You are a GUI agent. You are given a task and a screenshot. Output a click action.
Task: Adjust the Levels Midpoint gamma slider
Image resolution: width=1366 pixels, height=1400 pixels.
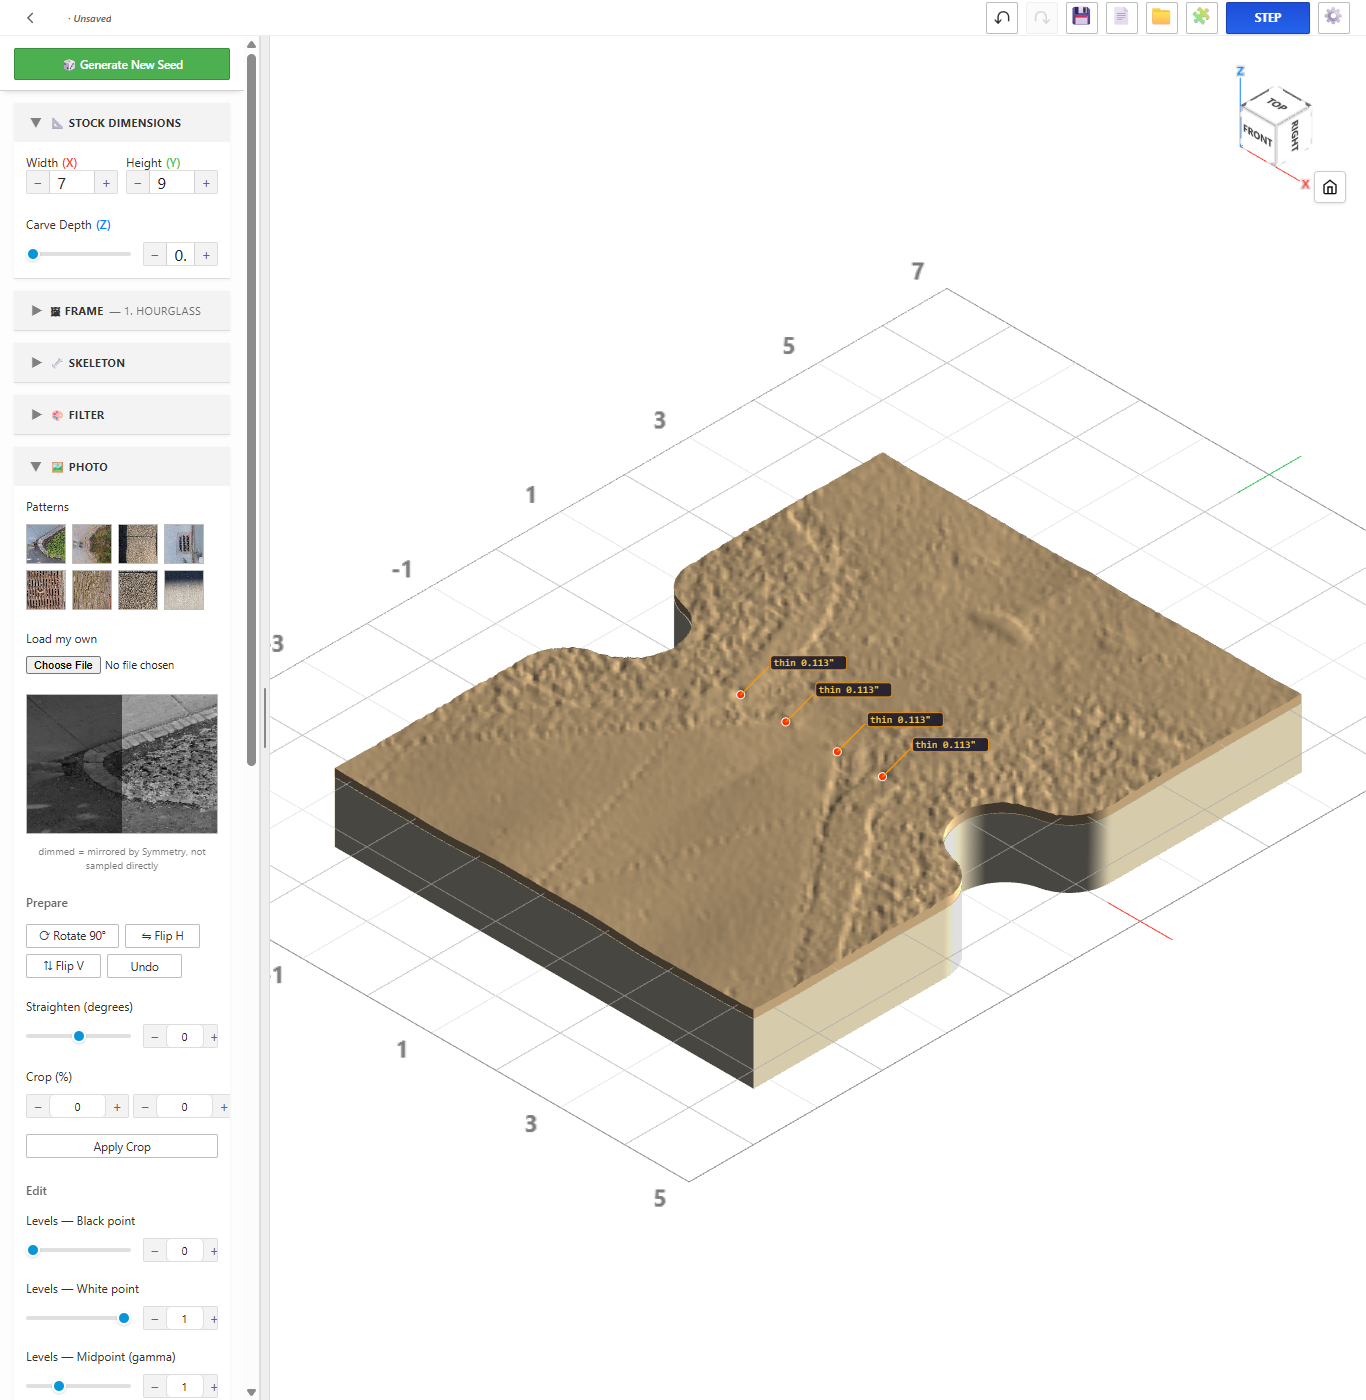(78, 1386)
